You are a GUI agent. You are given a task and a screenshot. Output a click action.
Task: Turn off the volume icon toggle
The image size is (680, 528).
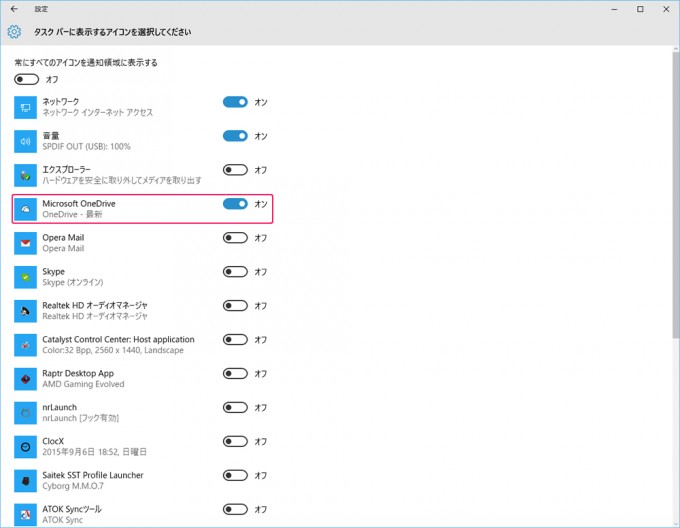(x=235, y=136)
